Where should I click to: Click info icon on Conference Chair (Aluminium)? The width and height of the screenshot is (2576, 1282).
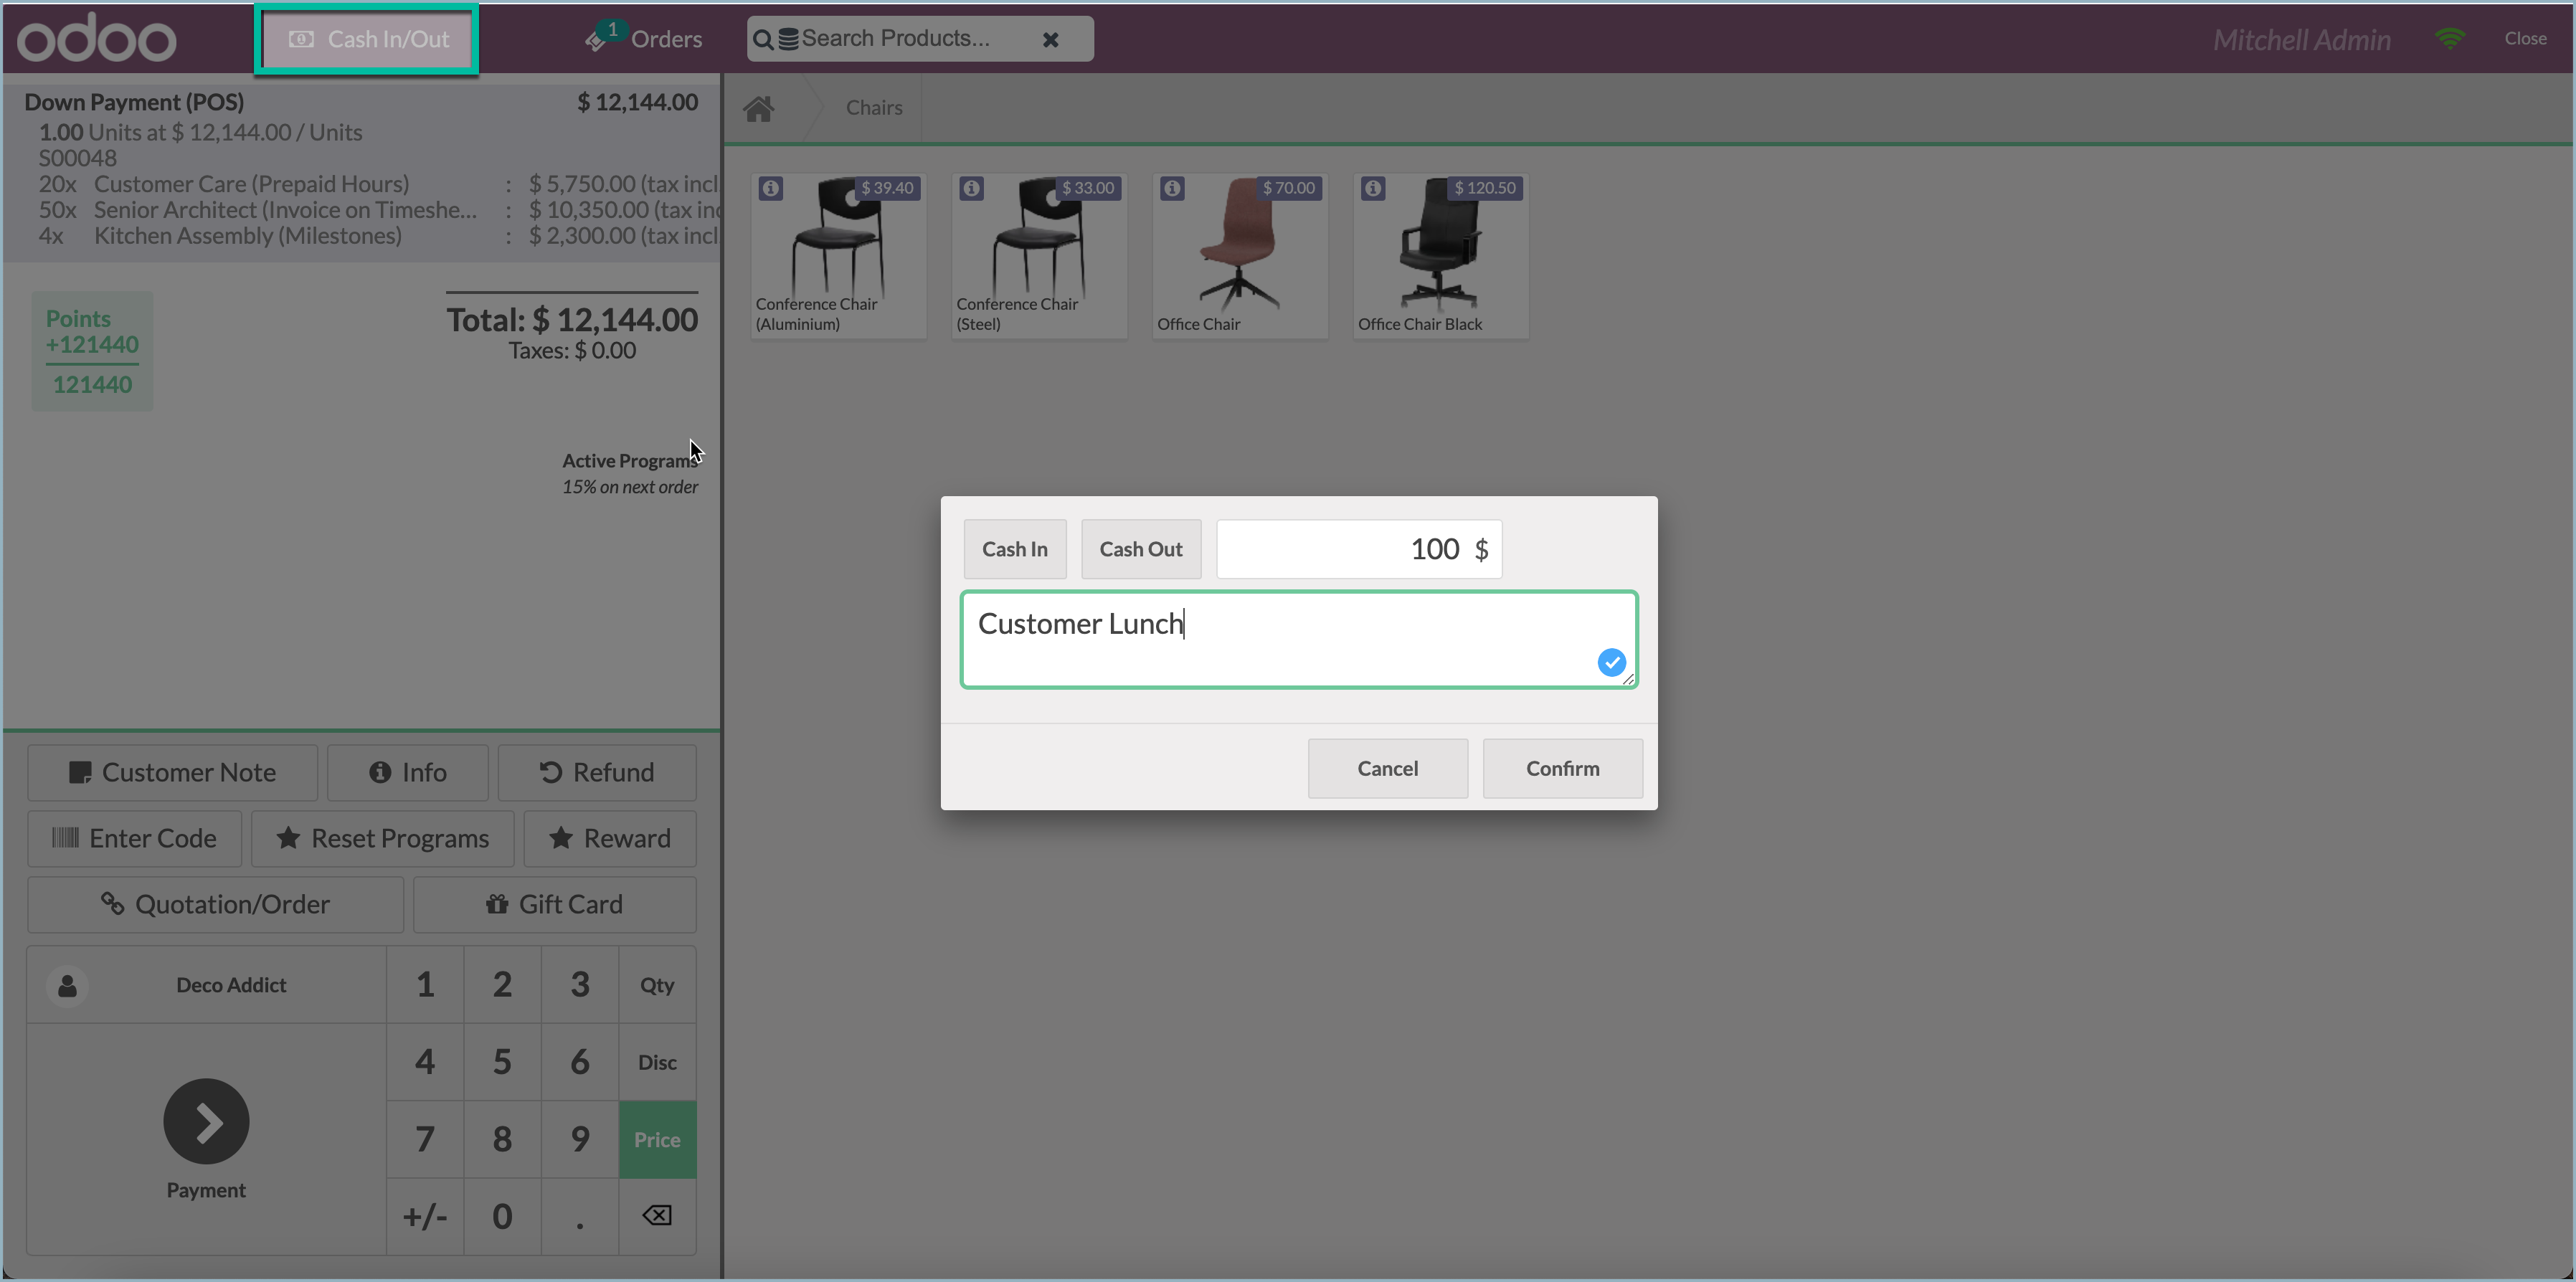(x=770, y=188)
